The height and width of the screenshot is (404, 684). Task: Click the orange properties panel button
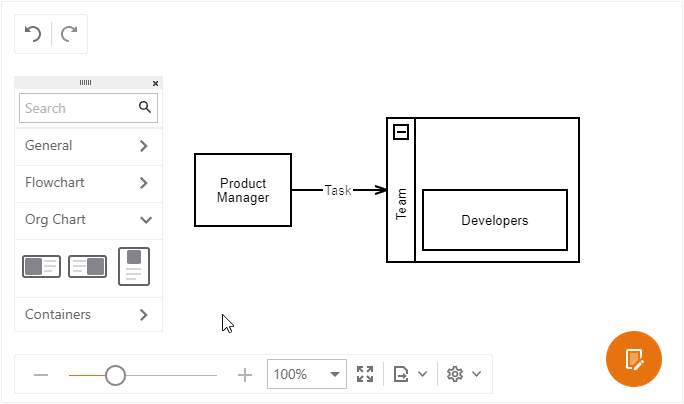633,358
